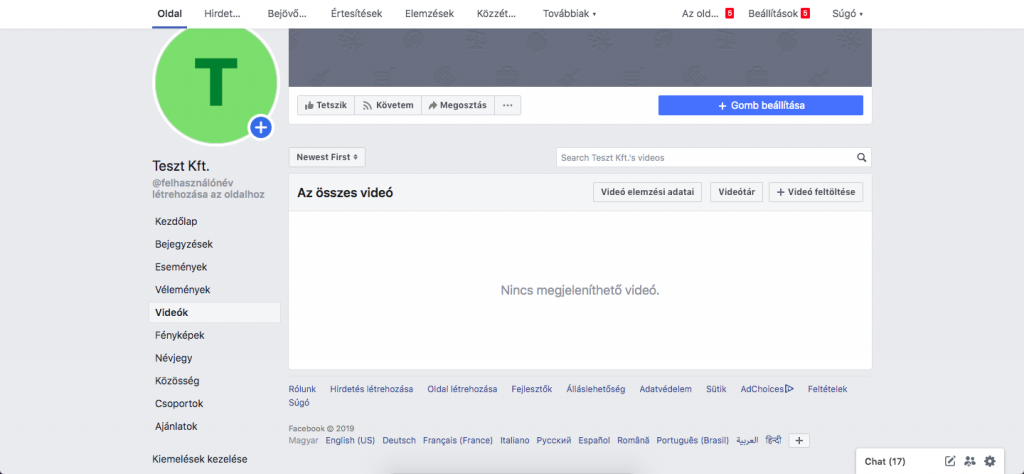Click the Sütik footer link
The height and width of the screenshot is (474, 1024).
716,389
